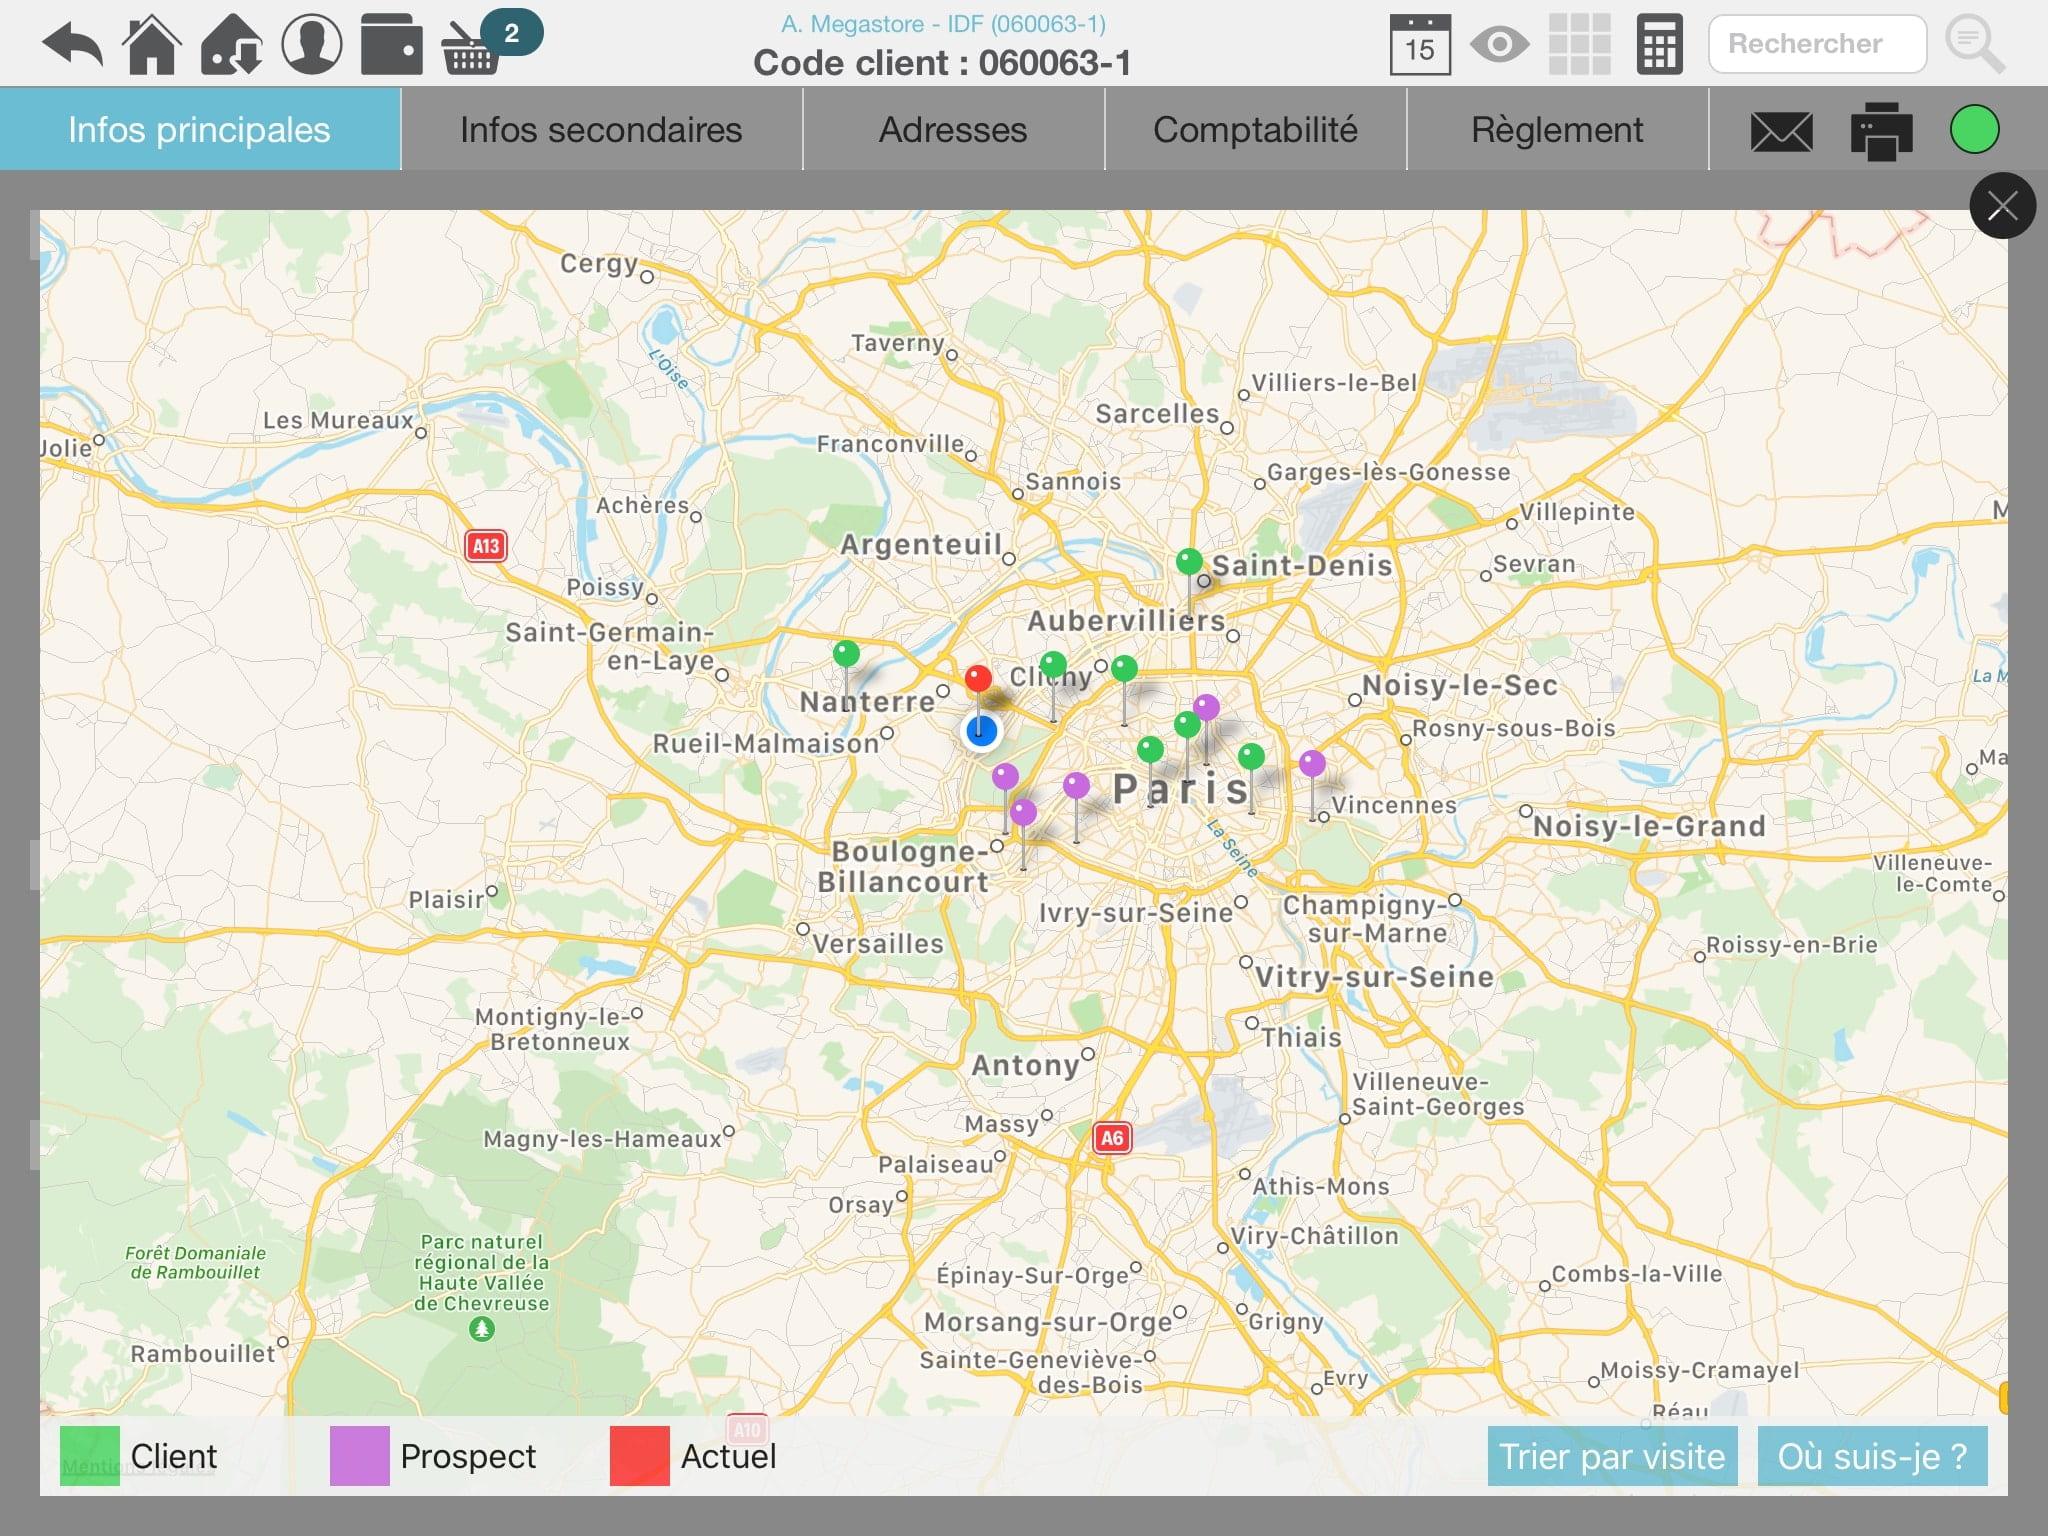Click the Versailles label on map
This screenshot has height=1536, width=2048.
pyautogui.click(x=877, y=944)
